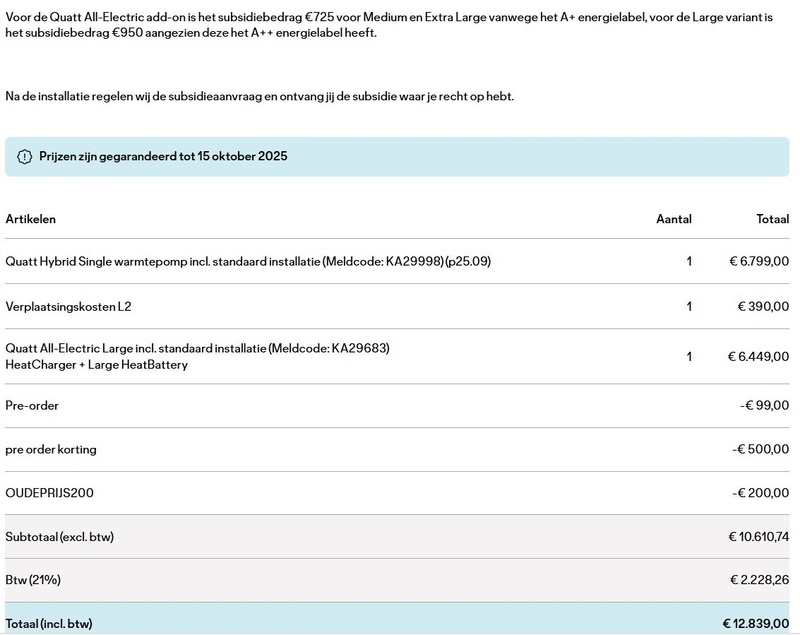Click the price guarantee date banner text
Image resolution: width=800 pixels, height=635 pixels.
tap(164, 157)
